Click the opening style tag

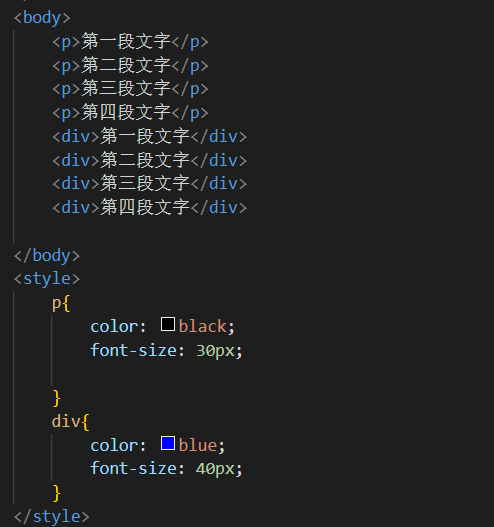tap(47, 279)
